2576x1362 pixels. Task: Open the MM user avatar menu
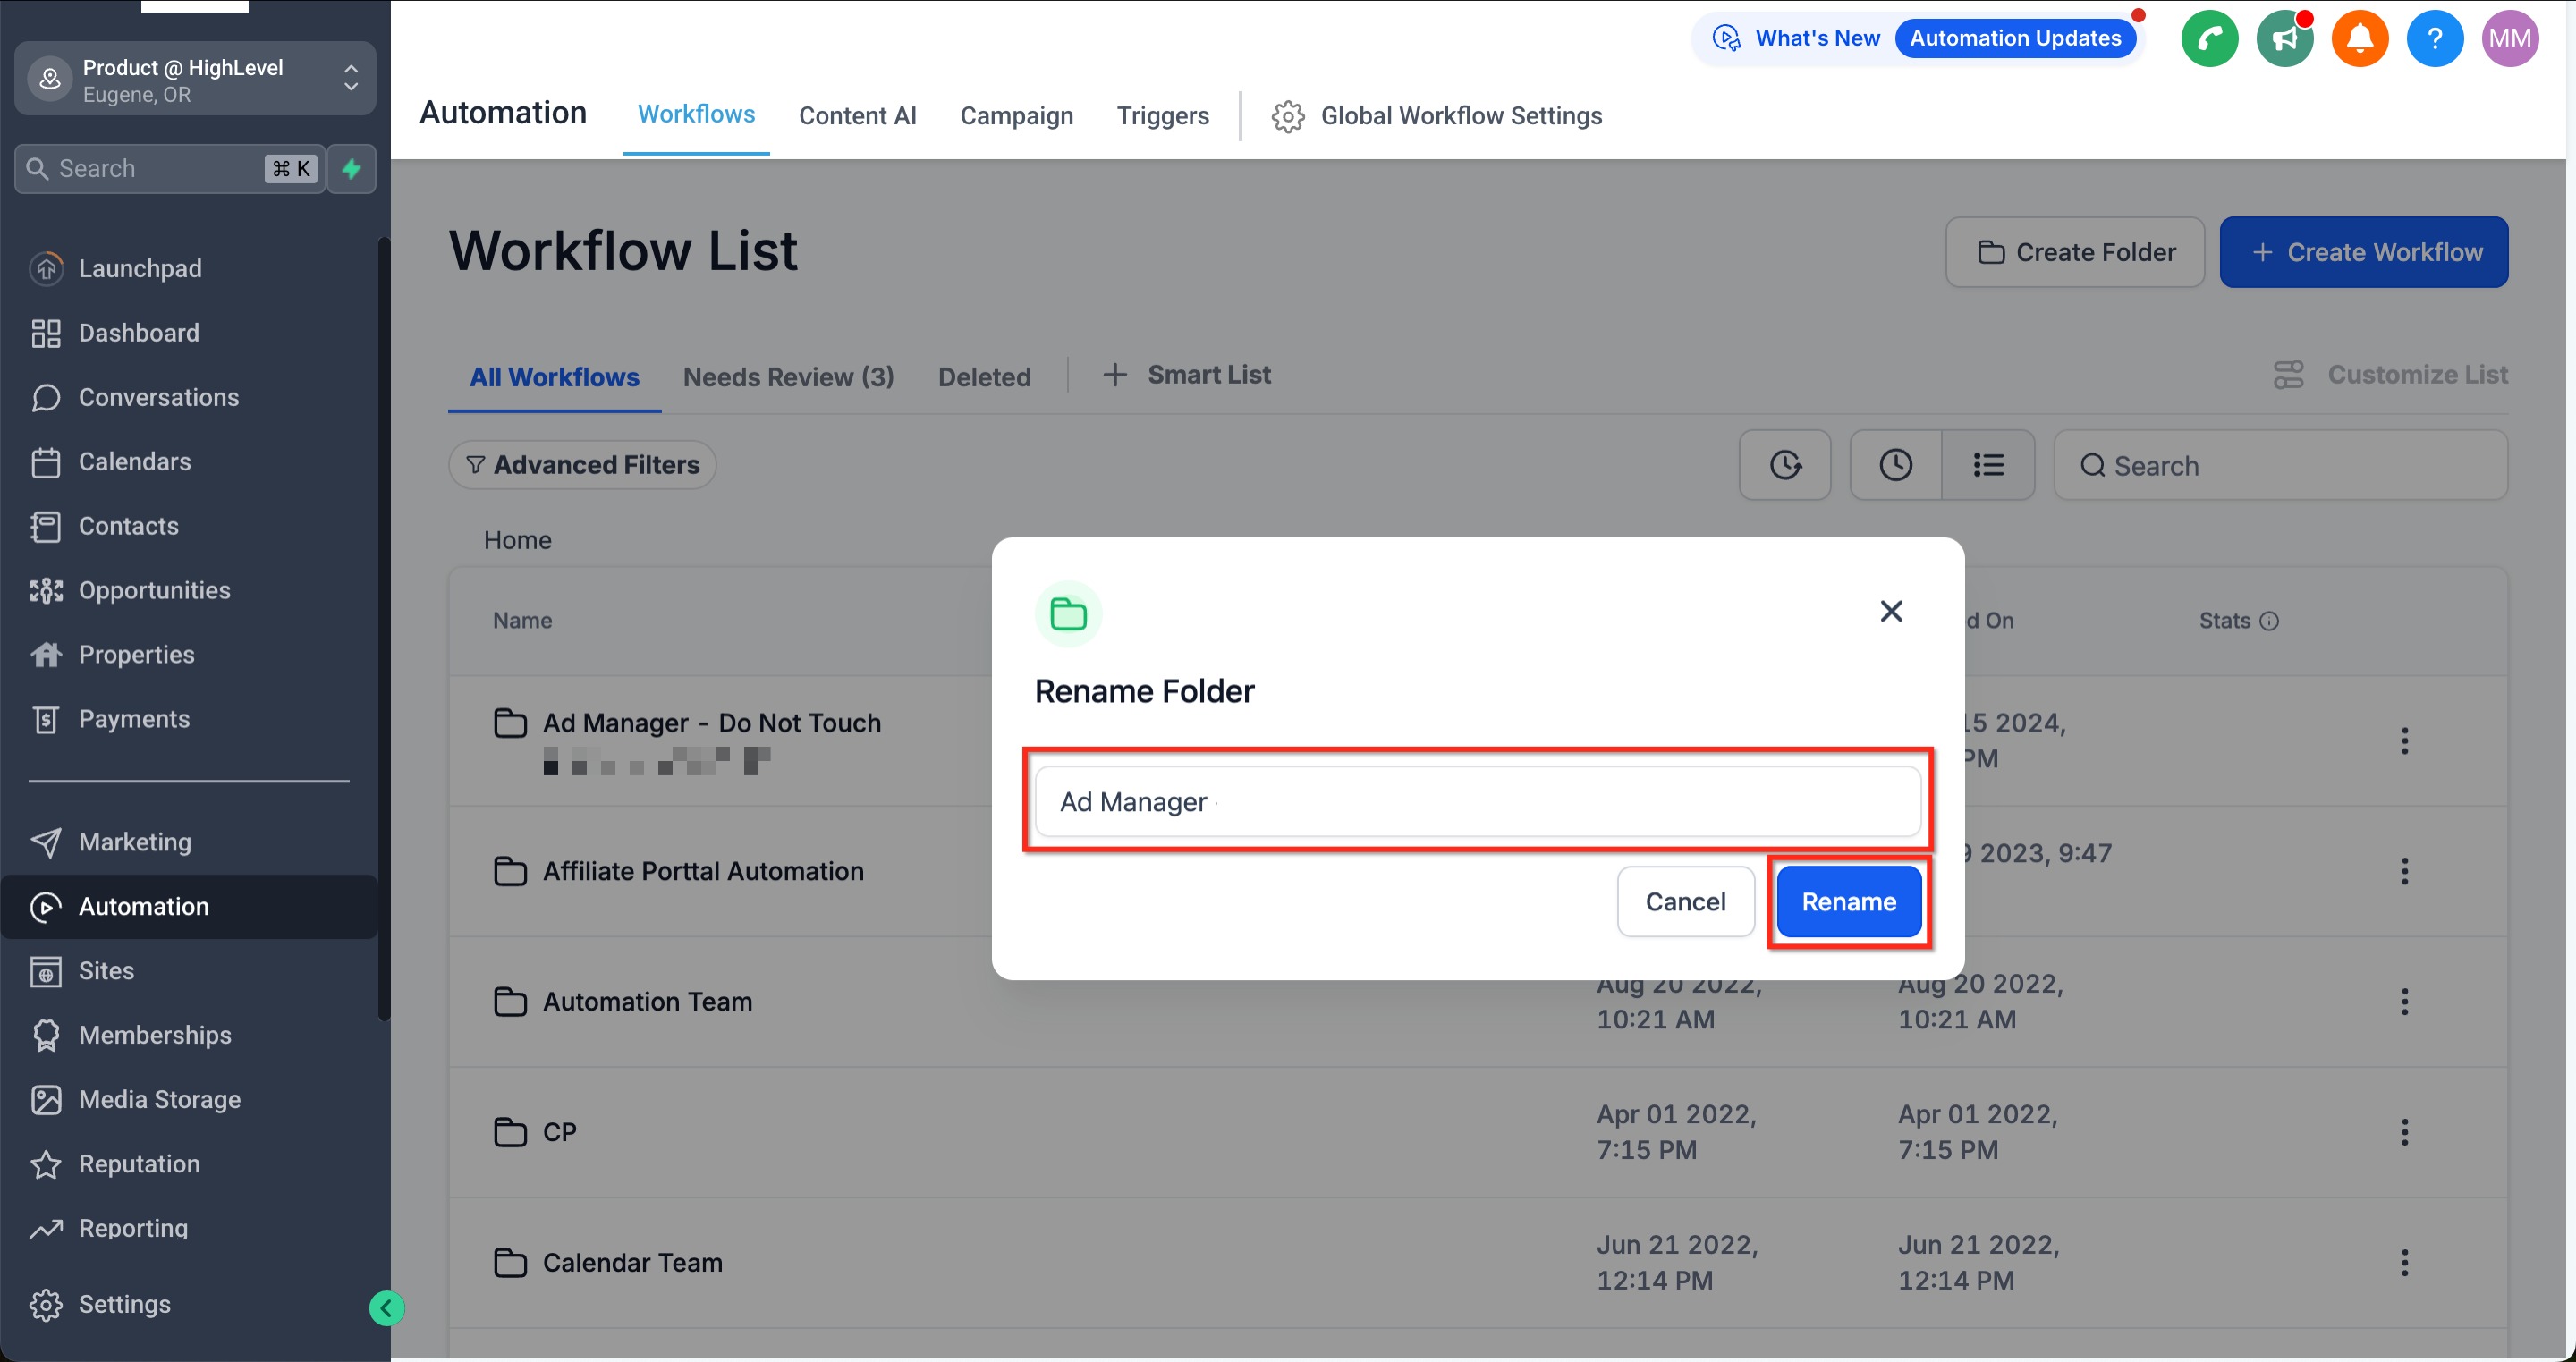[x=2509, y=39]
